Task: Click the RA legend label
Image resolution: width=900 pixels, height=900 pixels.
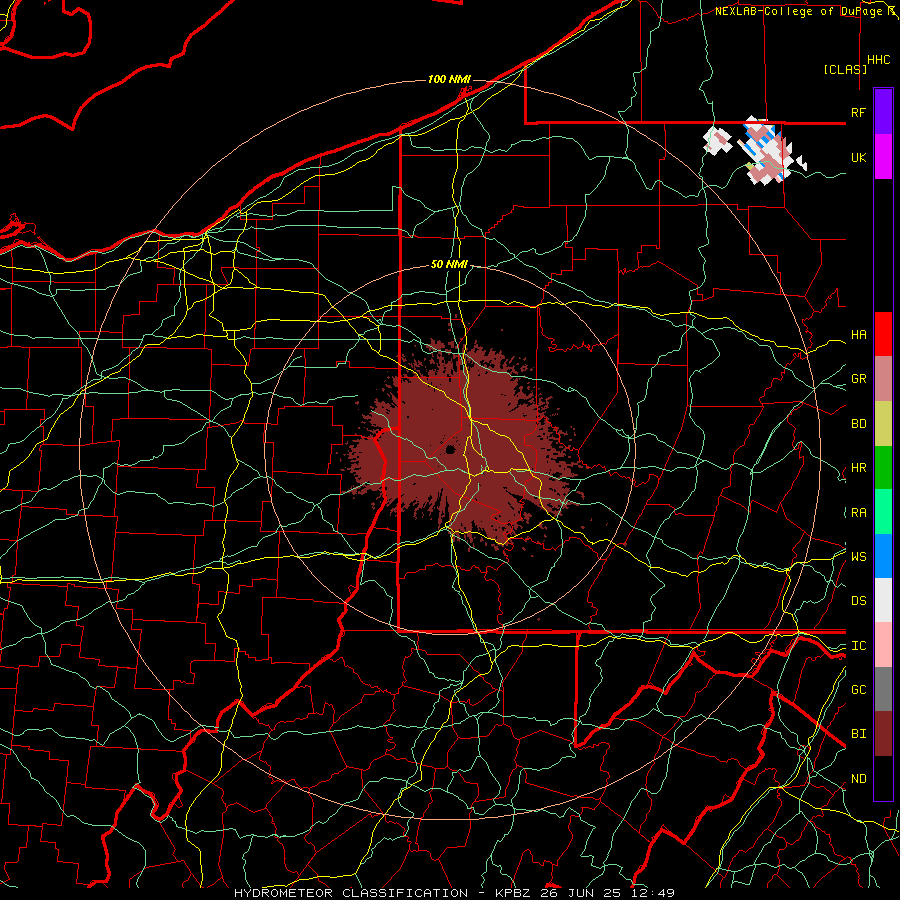Action: pyautogui.click(x=858, y=513)
